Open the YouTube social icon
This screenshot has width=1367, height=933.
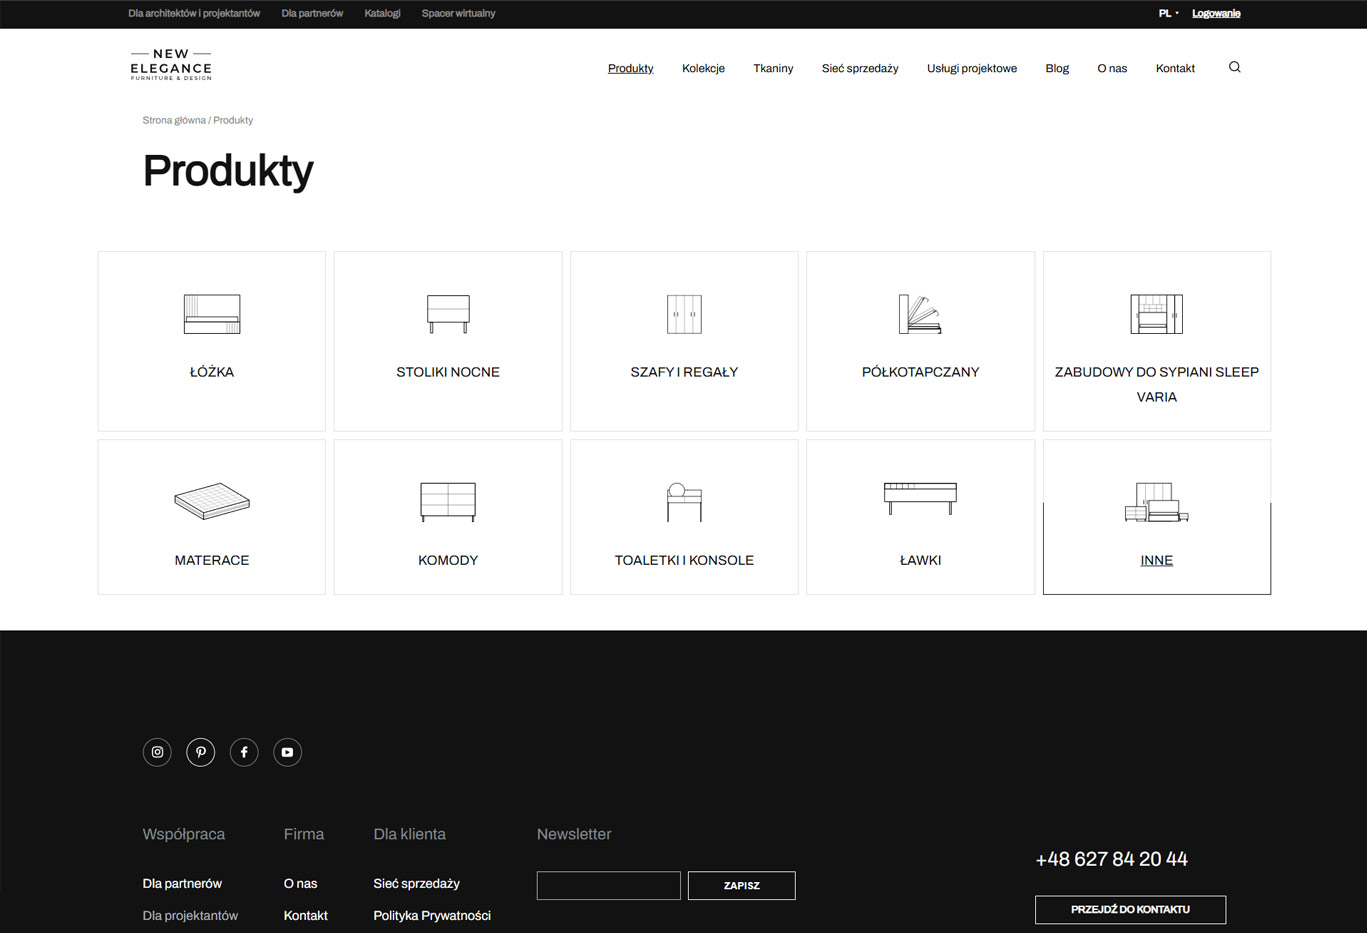click(287, 752)
